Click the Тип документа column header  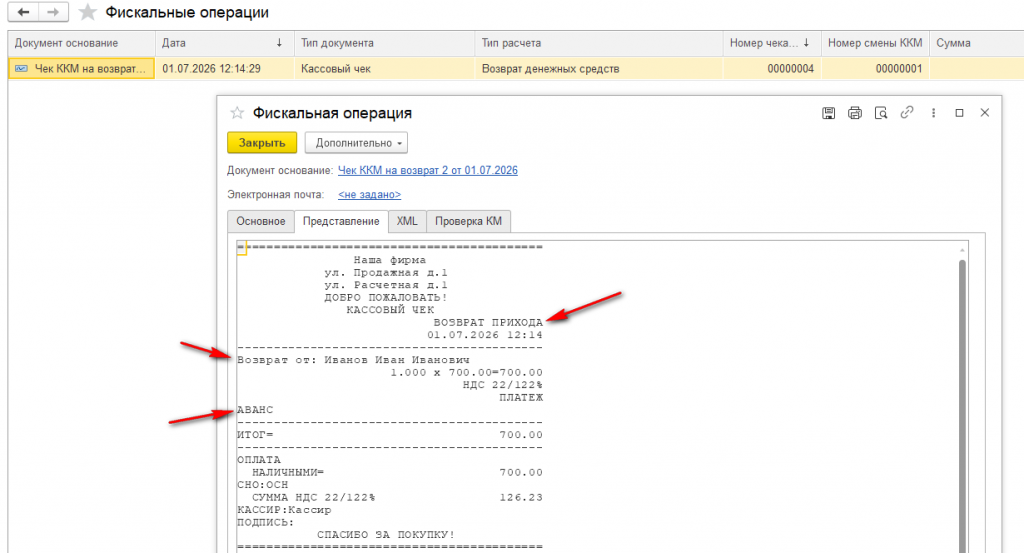(384, 43)
